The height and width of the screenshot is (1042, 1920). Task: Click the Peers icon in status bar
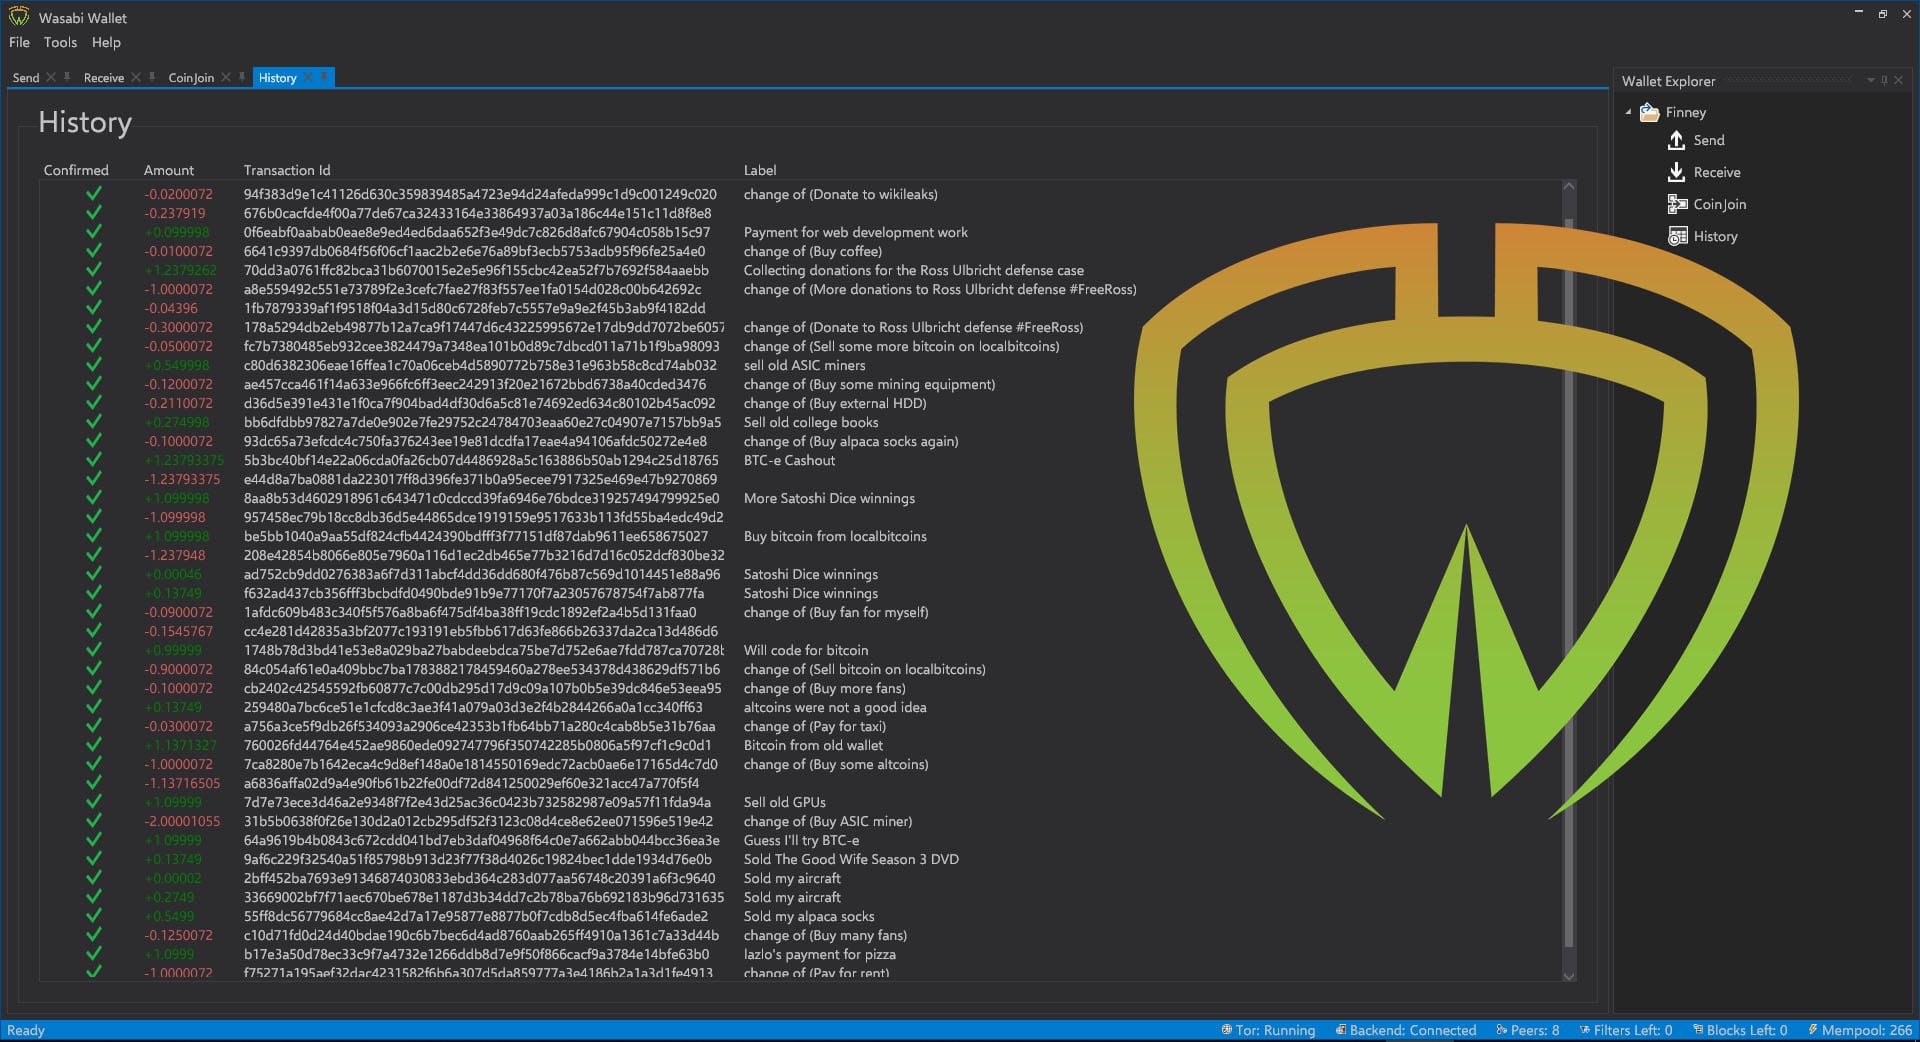tap(1501, 1030)
